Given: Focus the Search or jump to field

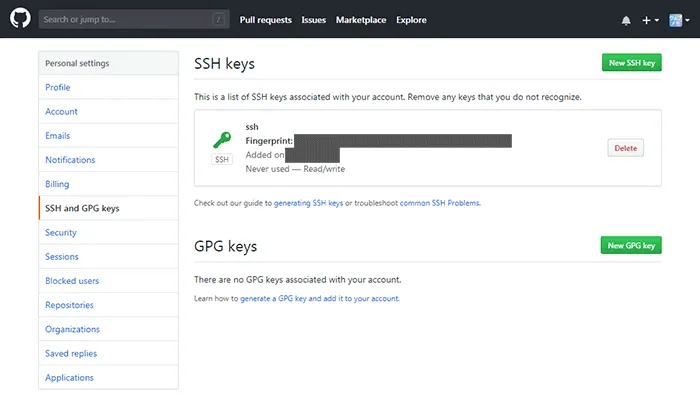Looking at the screenshot, I should [134, 19].
